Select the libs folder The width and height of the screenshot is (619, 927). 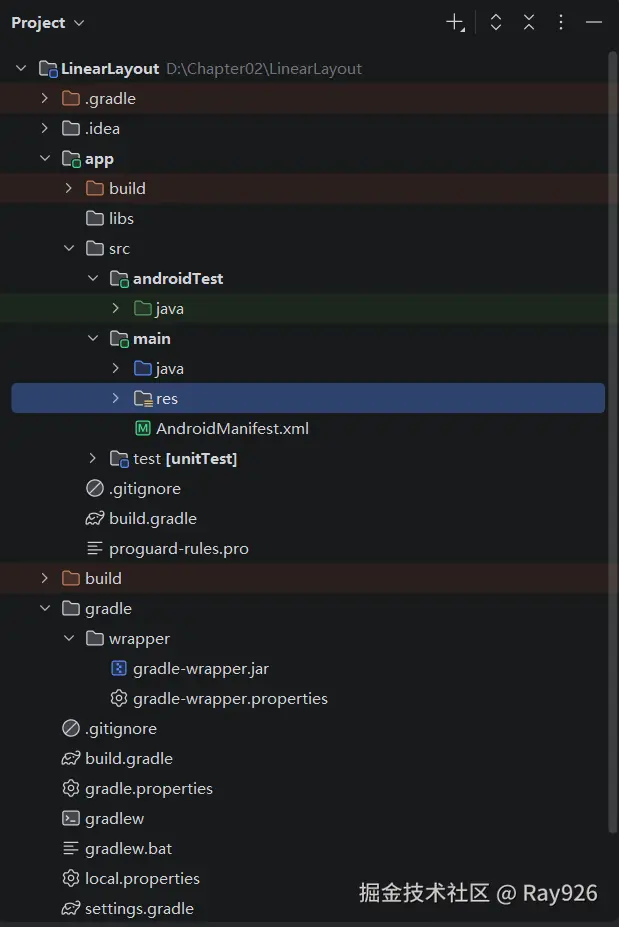coord(121,219)
